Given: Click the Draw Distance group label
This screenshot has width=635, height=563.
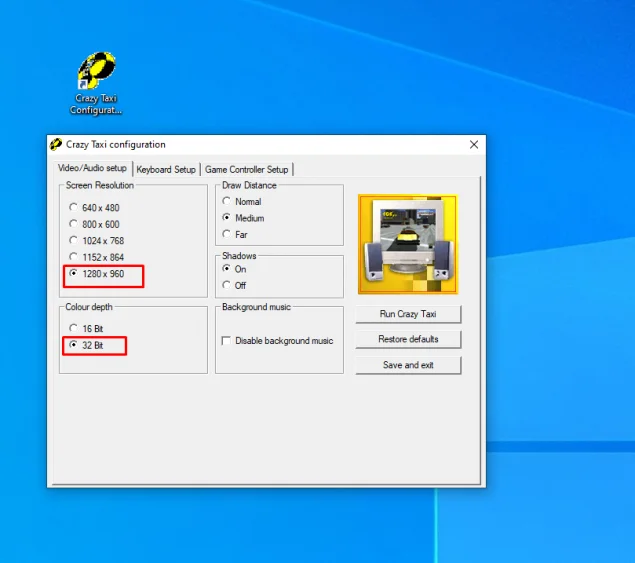Looking at the screenshot, I should click(x=249, y=185).
